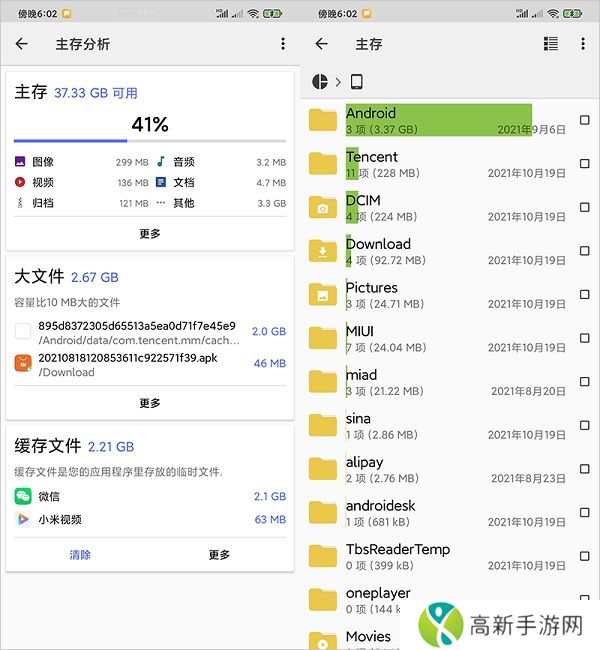
Task: Open three-dot overflow menu in 主存分析 screen
Action: [x=283, y=44]
